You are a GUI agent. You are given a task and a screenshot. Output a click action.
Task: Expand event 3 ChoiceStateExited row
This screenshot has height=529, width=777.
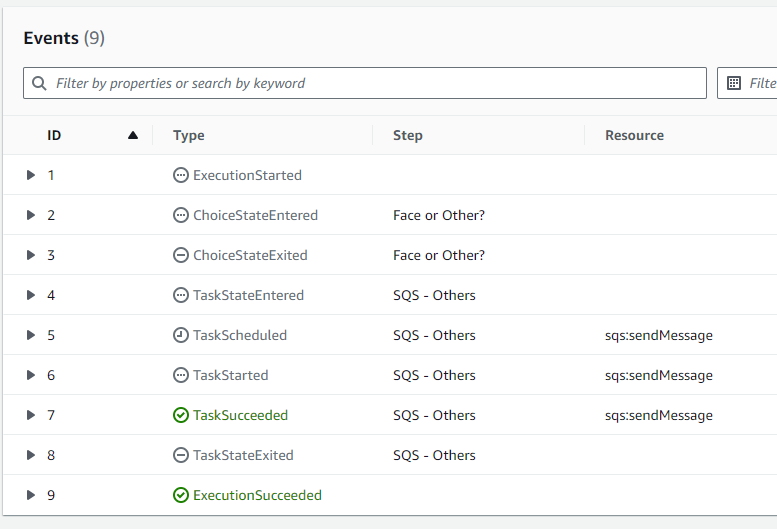pyautogui.click(x=31, y=255)
